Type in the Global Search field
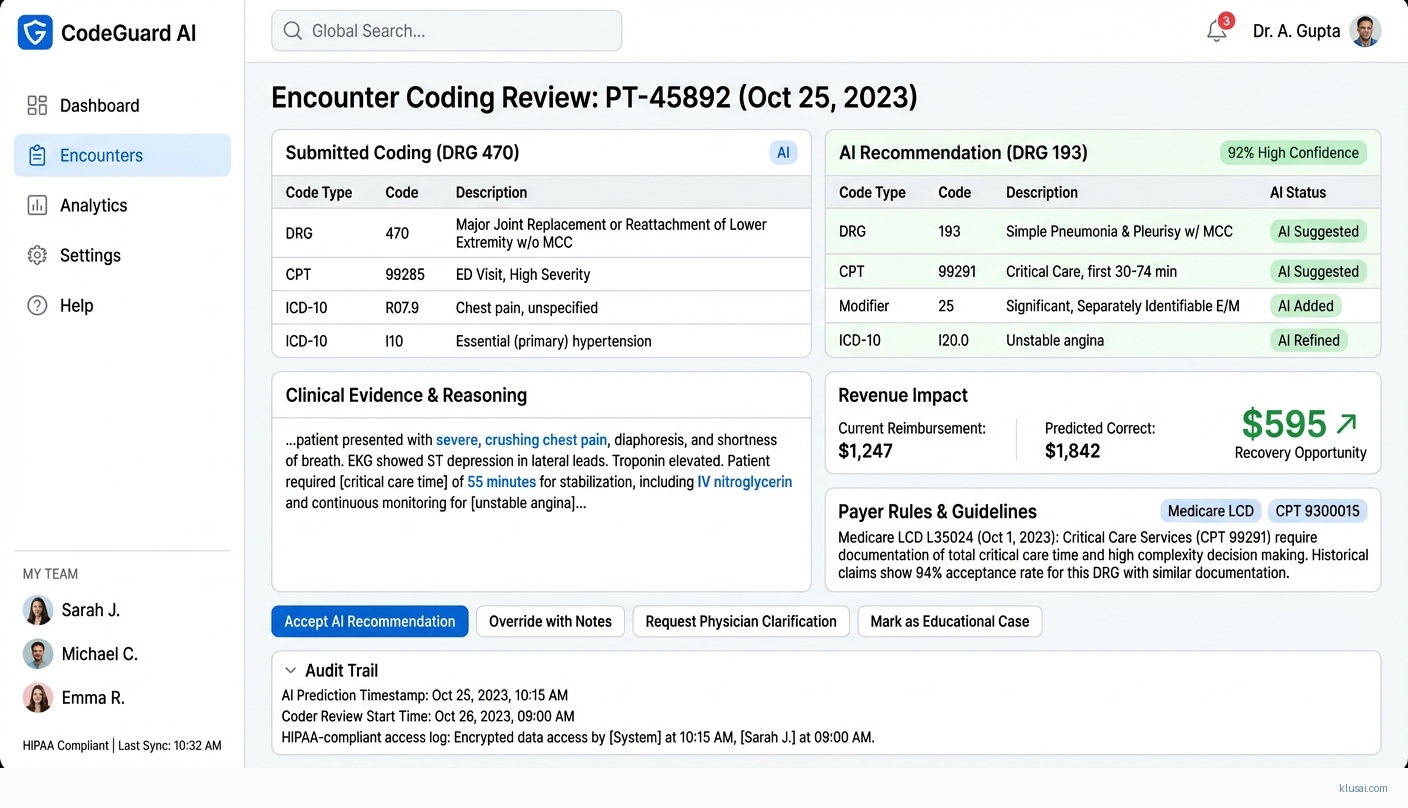The image size is (1408, 808). tap(460, 31)
